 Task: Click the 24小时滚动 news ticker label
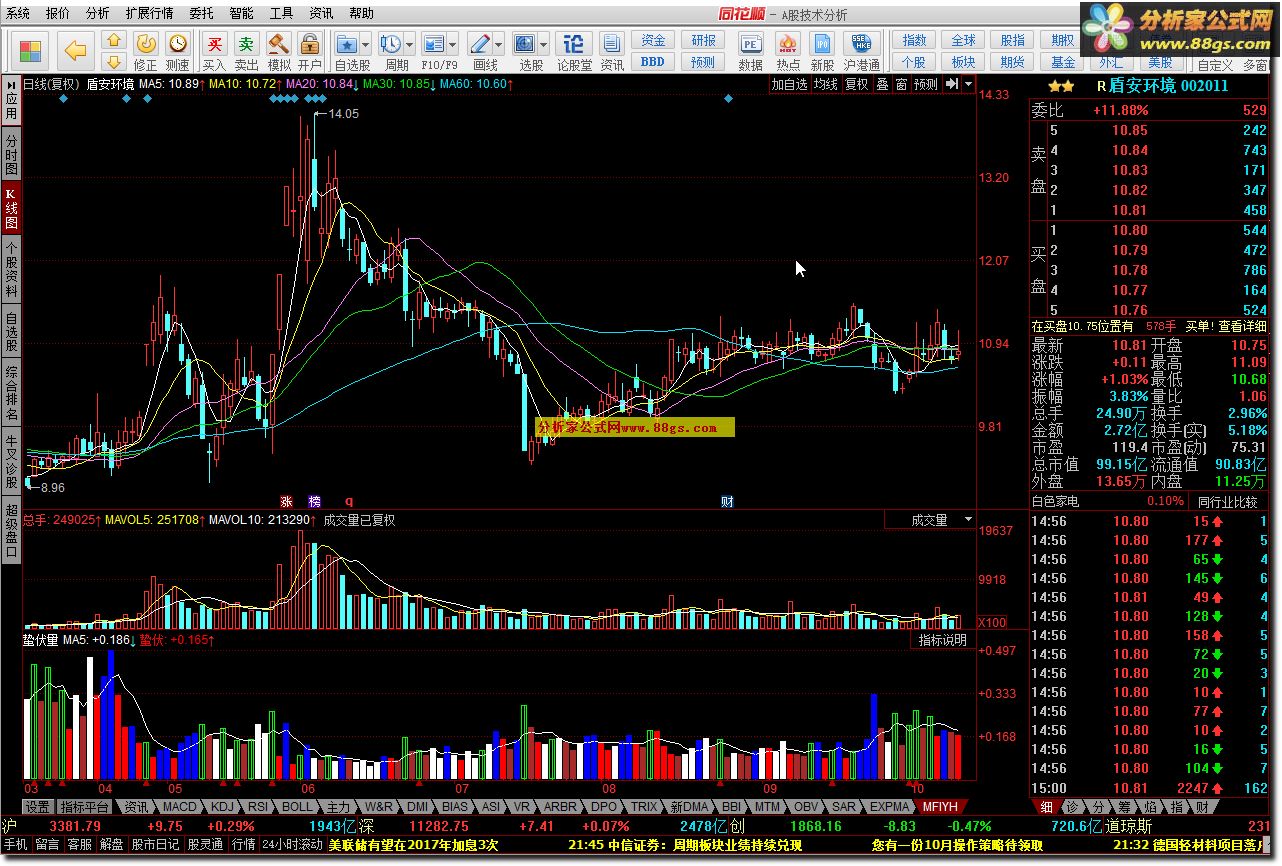[x=293, y=844]
